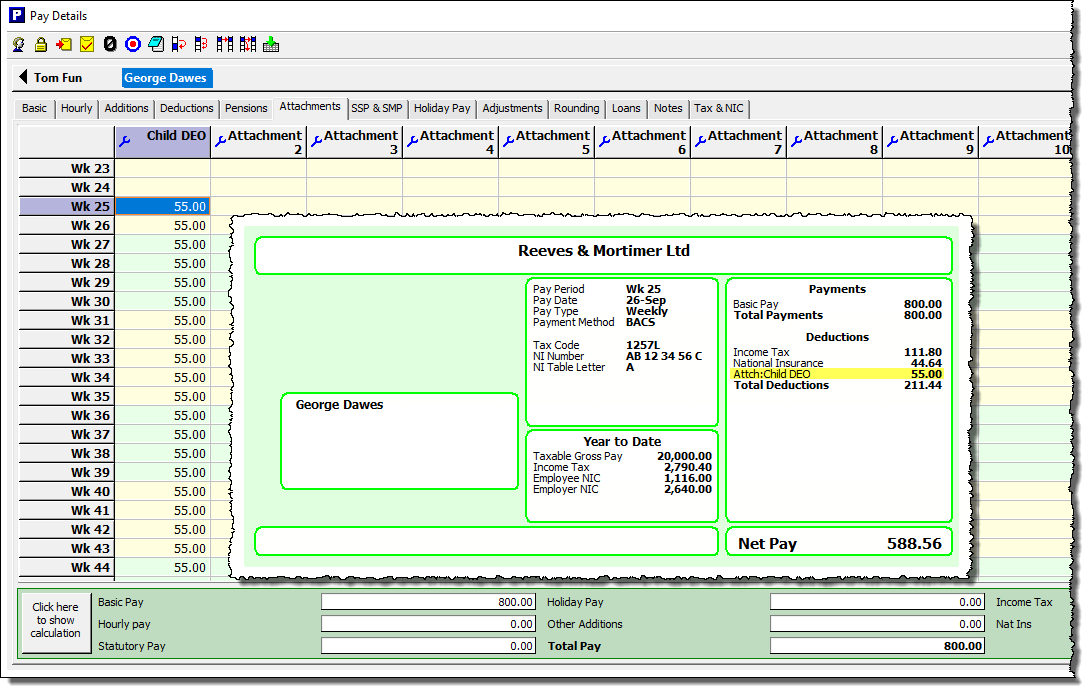Click the Wk 40 row header
This screenshot has height=693, width=1091.
tap(67, 491)
